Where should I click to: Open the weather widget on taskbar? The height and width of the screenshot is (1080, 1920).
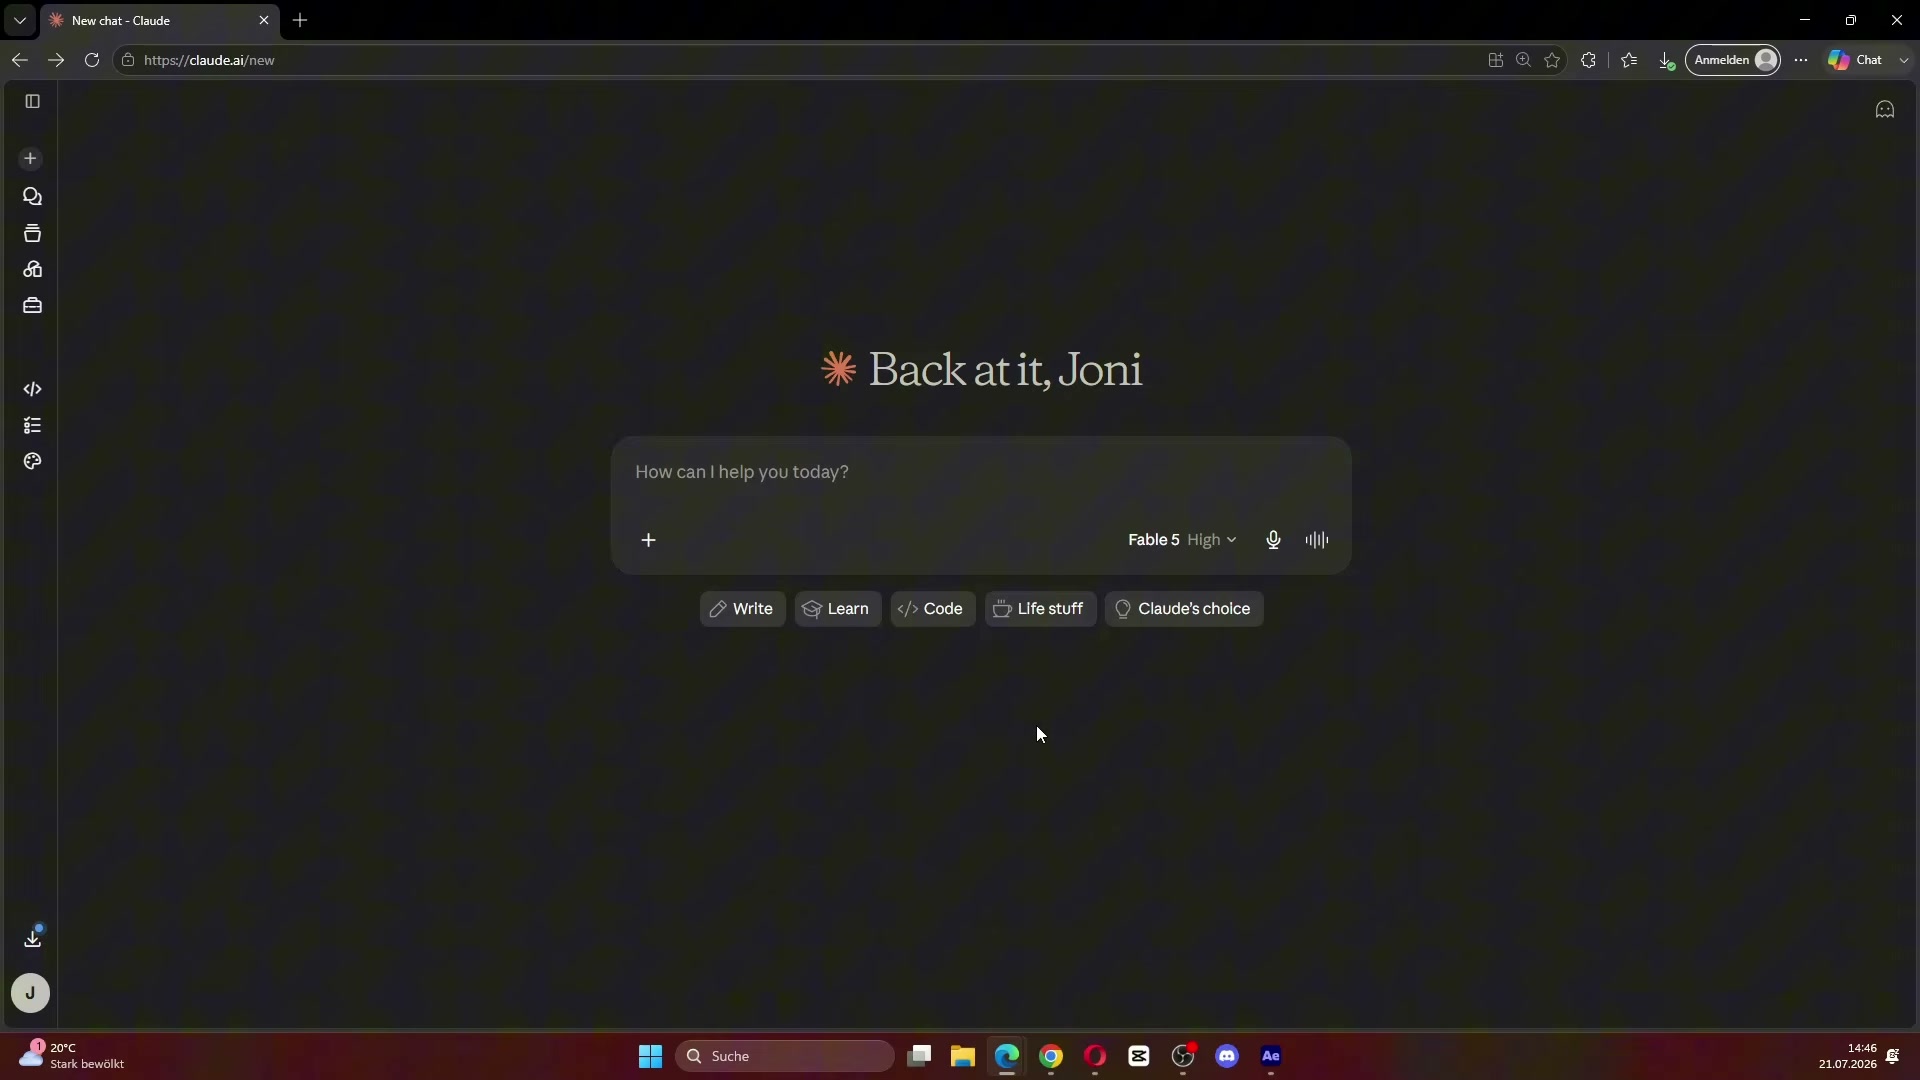click(x=72, y=1056)
